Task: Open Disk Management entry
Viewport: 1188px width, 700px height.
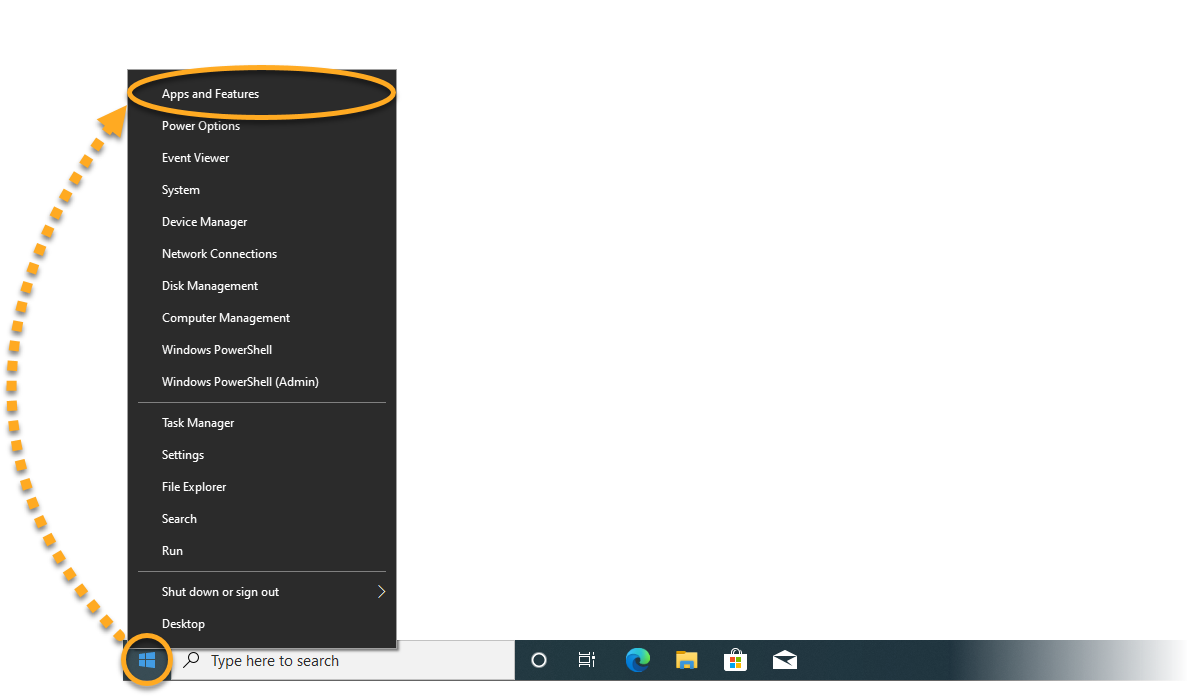Action: [x=210, y=286]
